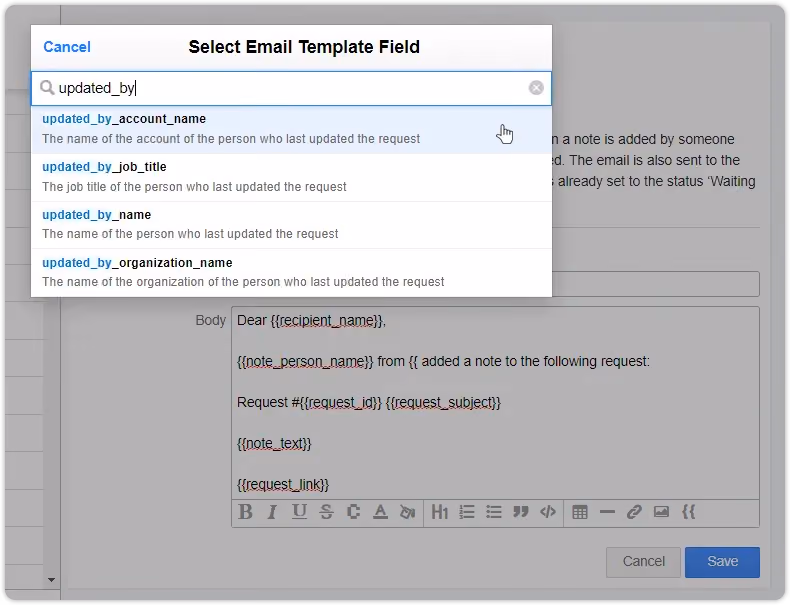The width and height of the screenshot is (790, 605).
Task: Select the updated_by_name field
Action: [x=291, y=225]
